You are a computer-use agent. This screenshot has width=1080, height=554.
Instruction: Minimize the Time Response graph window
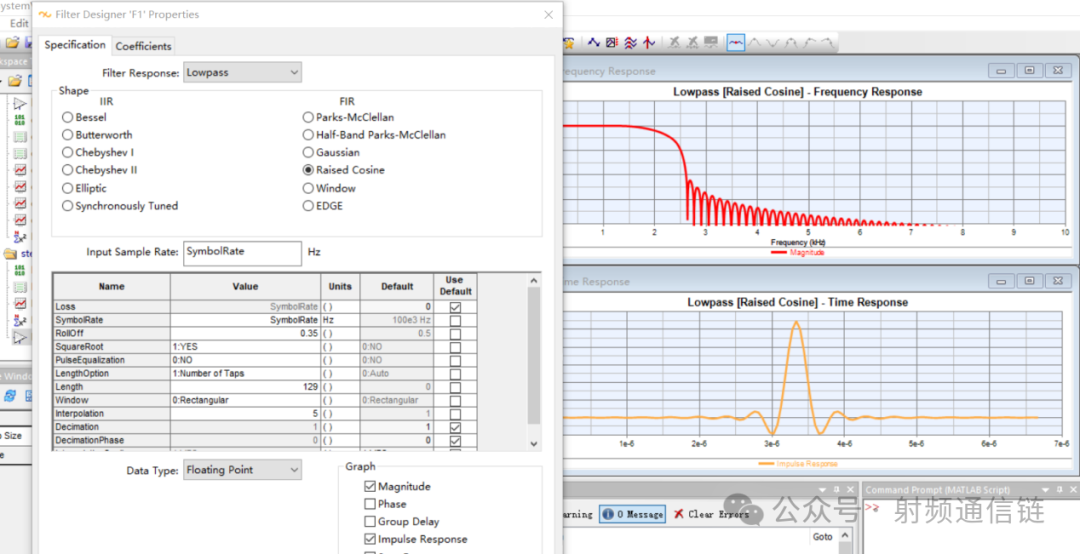pos(1001,281)
